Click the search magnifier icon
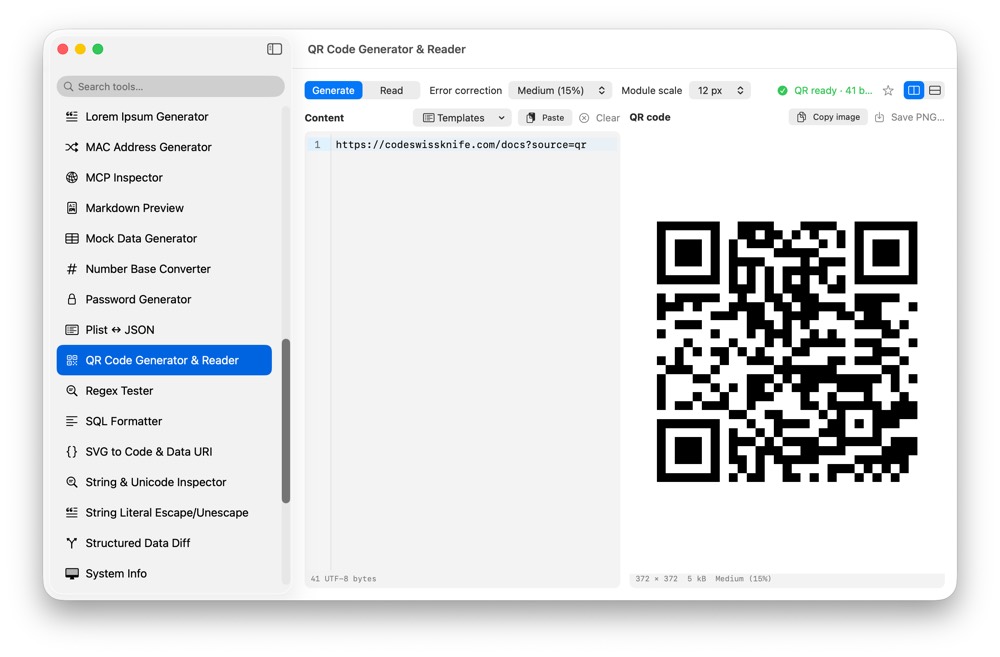 point(69,87)
